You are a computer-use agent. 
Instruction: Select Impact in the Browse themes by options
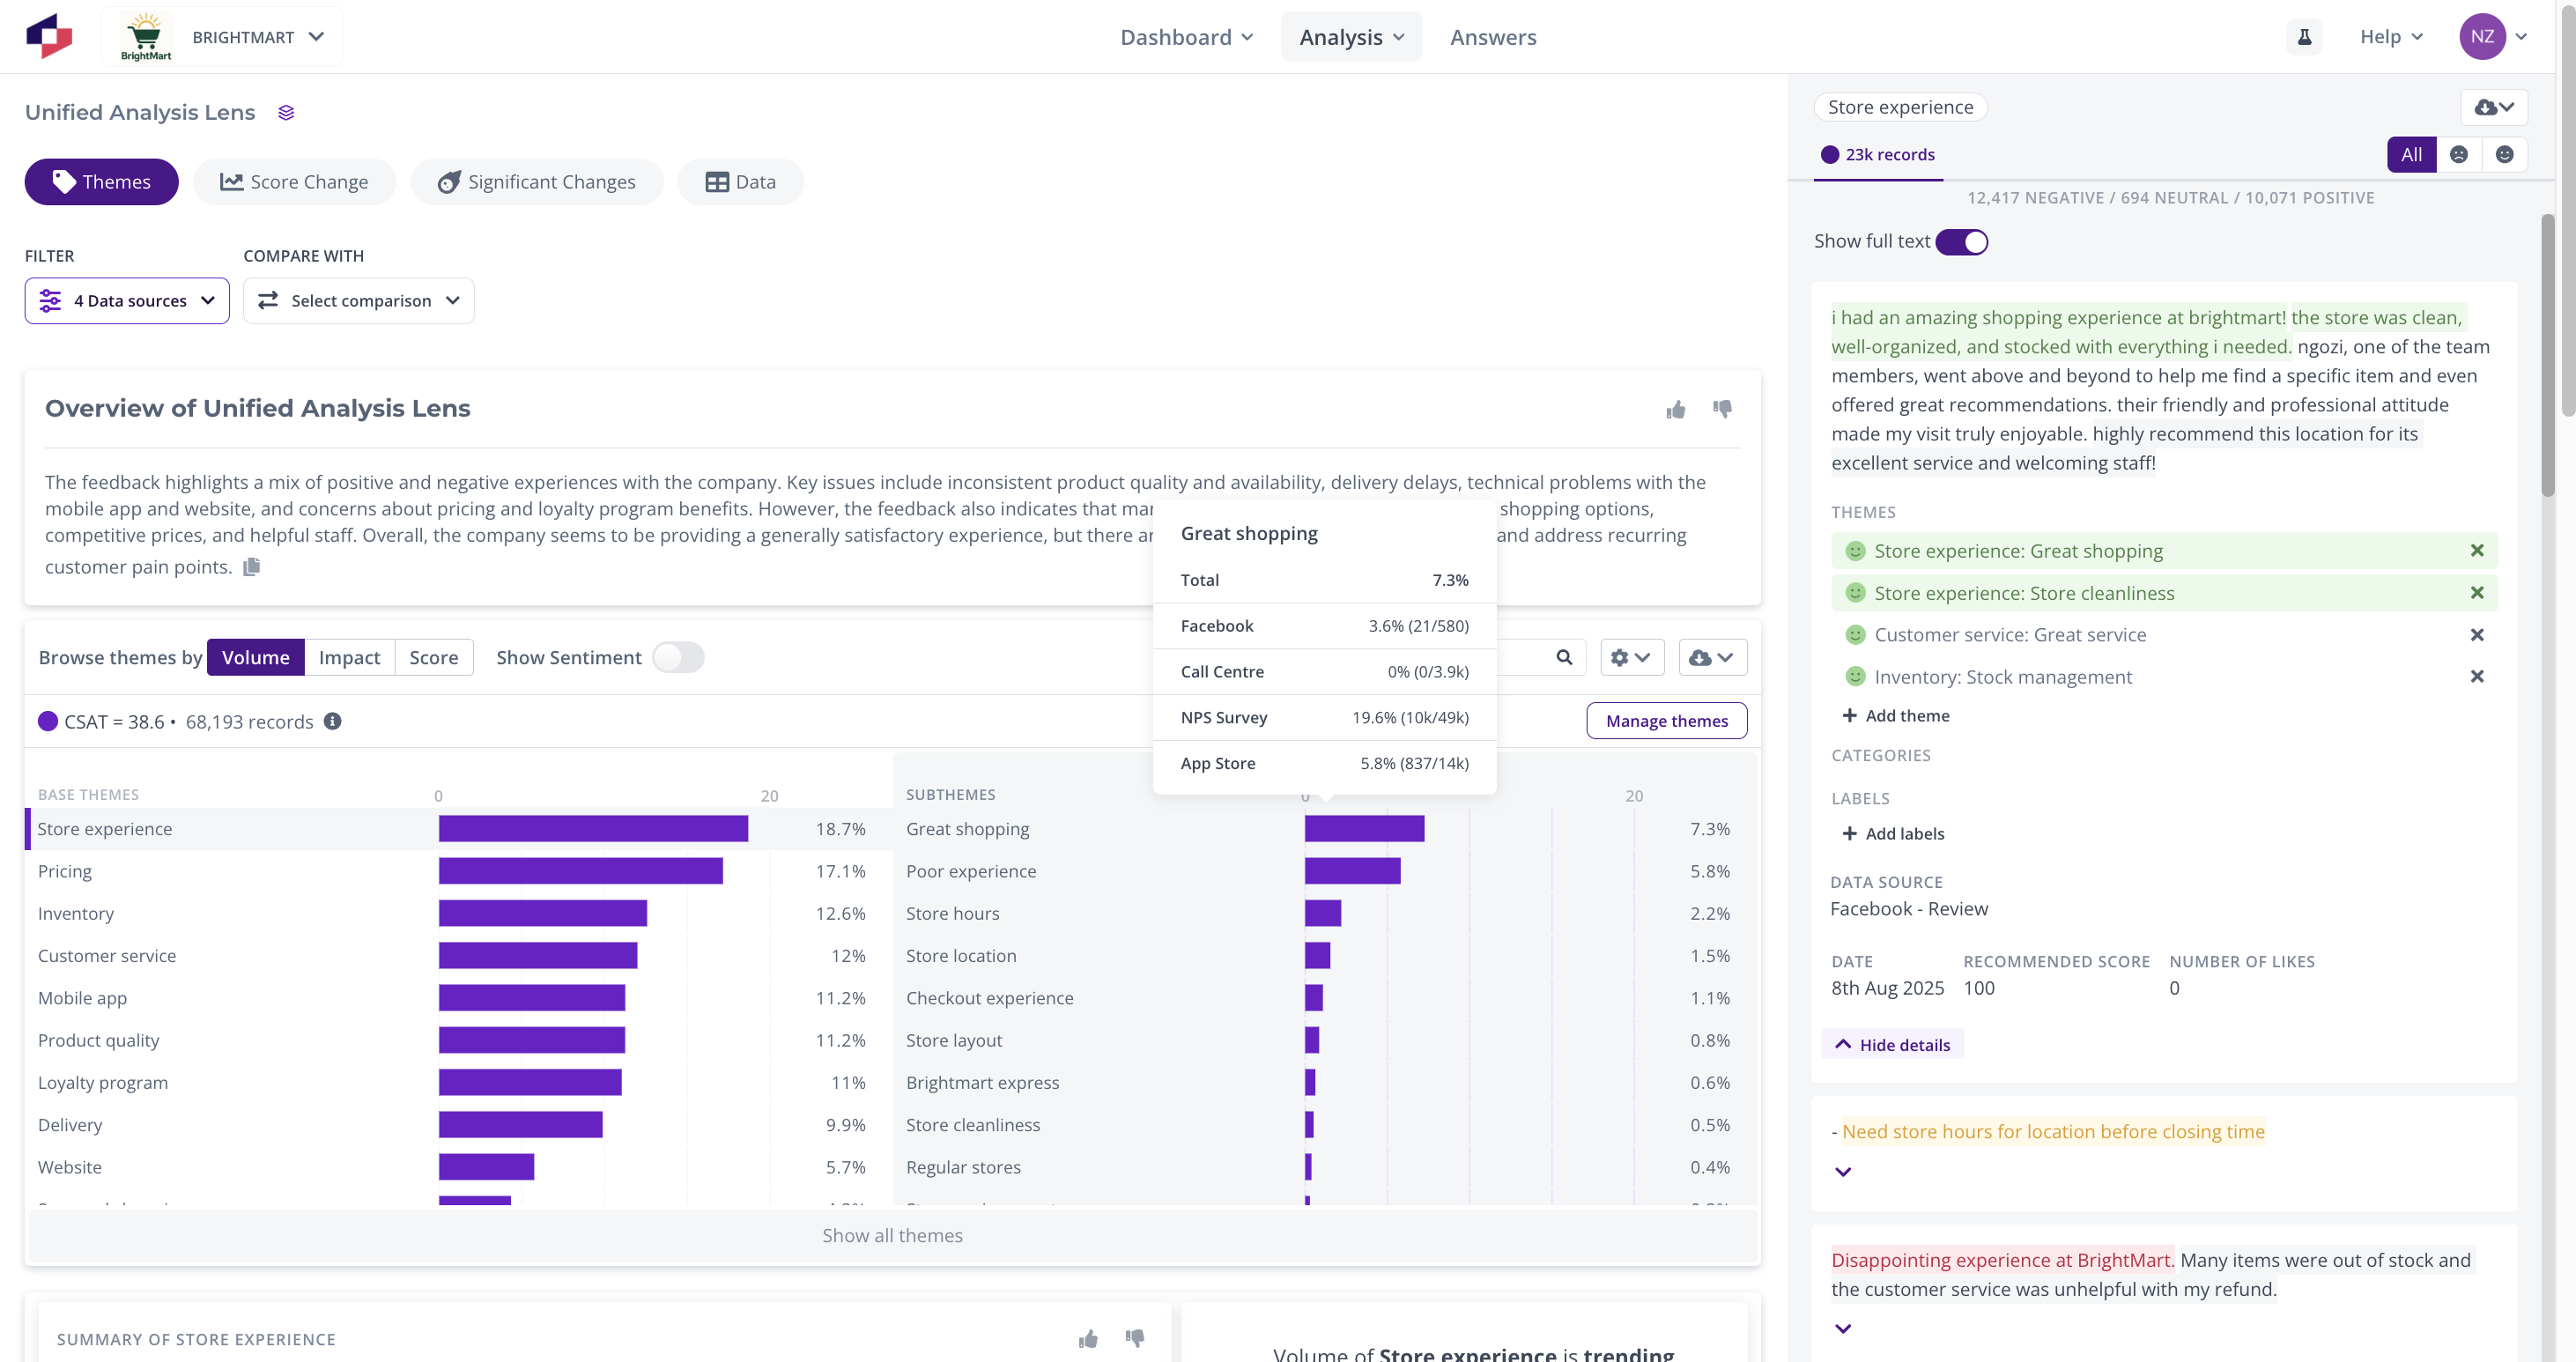point(349,657)
